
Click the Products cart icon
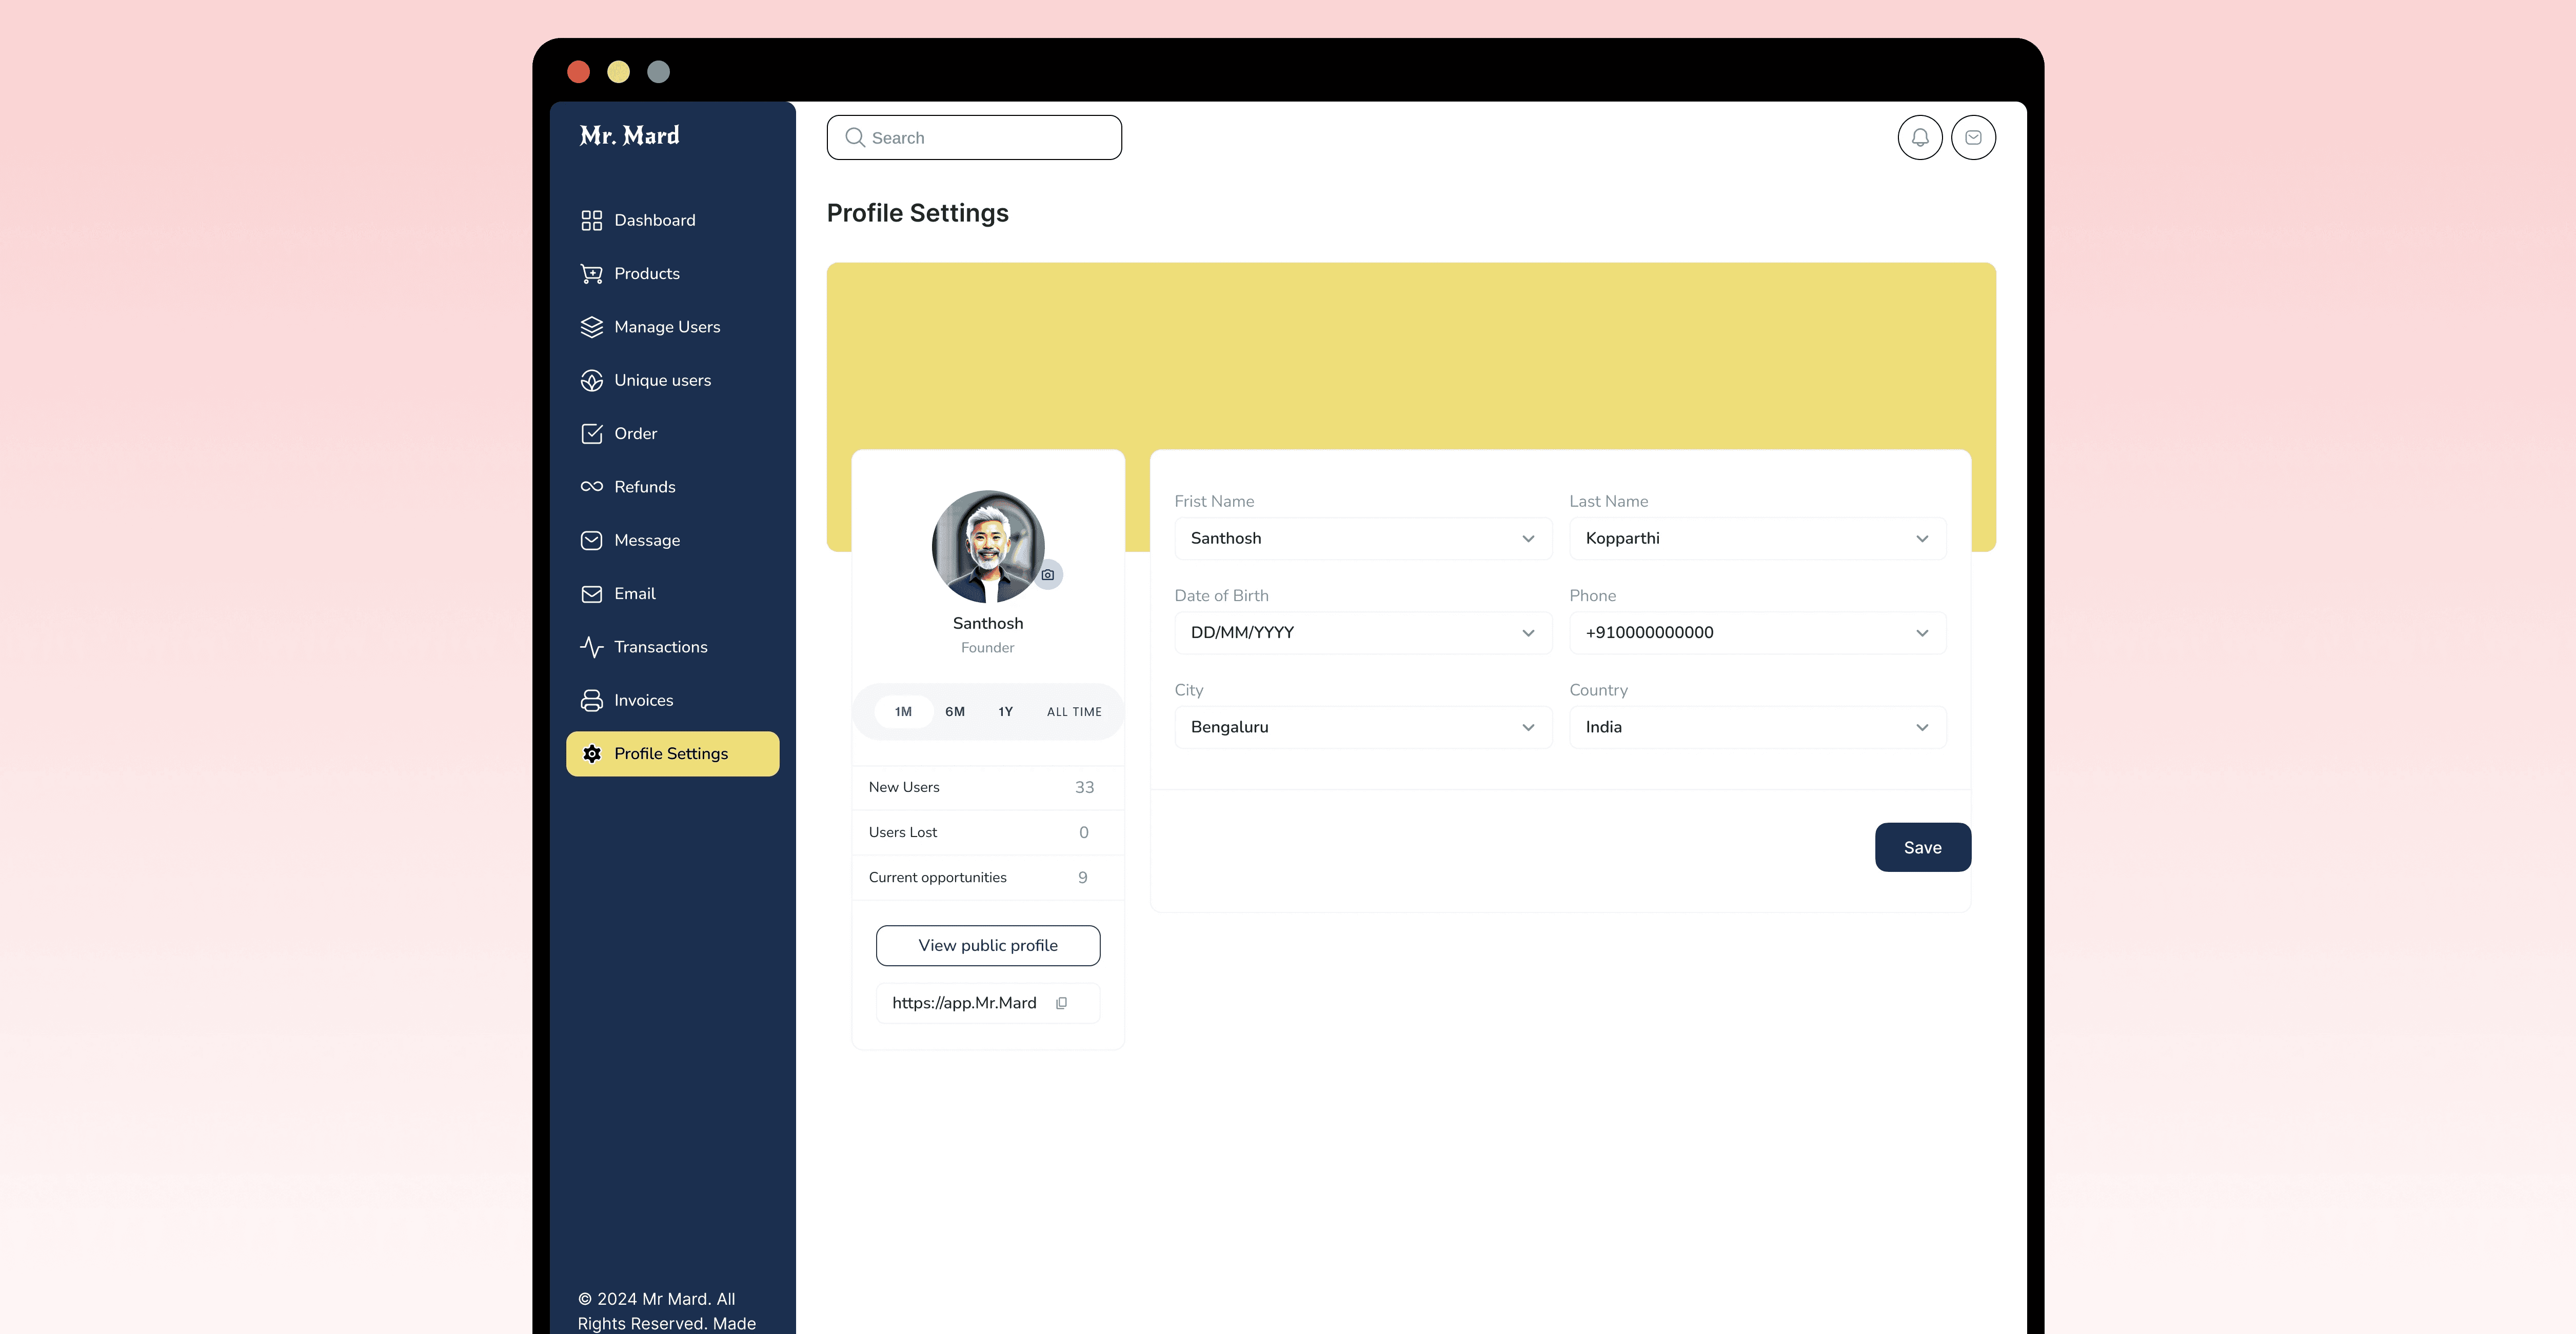591,274
